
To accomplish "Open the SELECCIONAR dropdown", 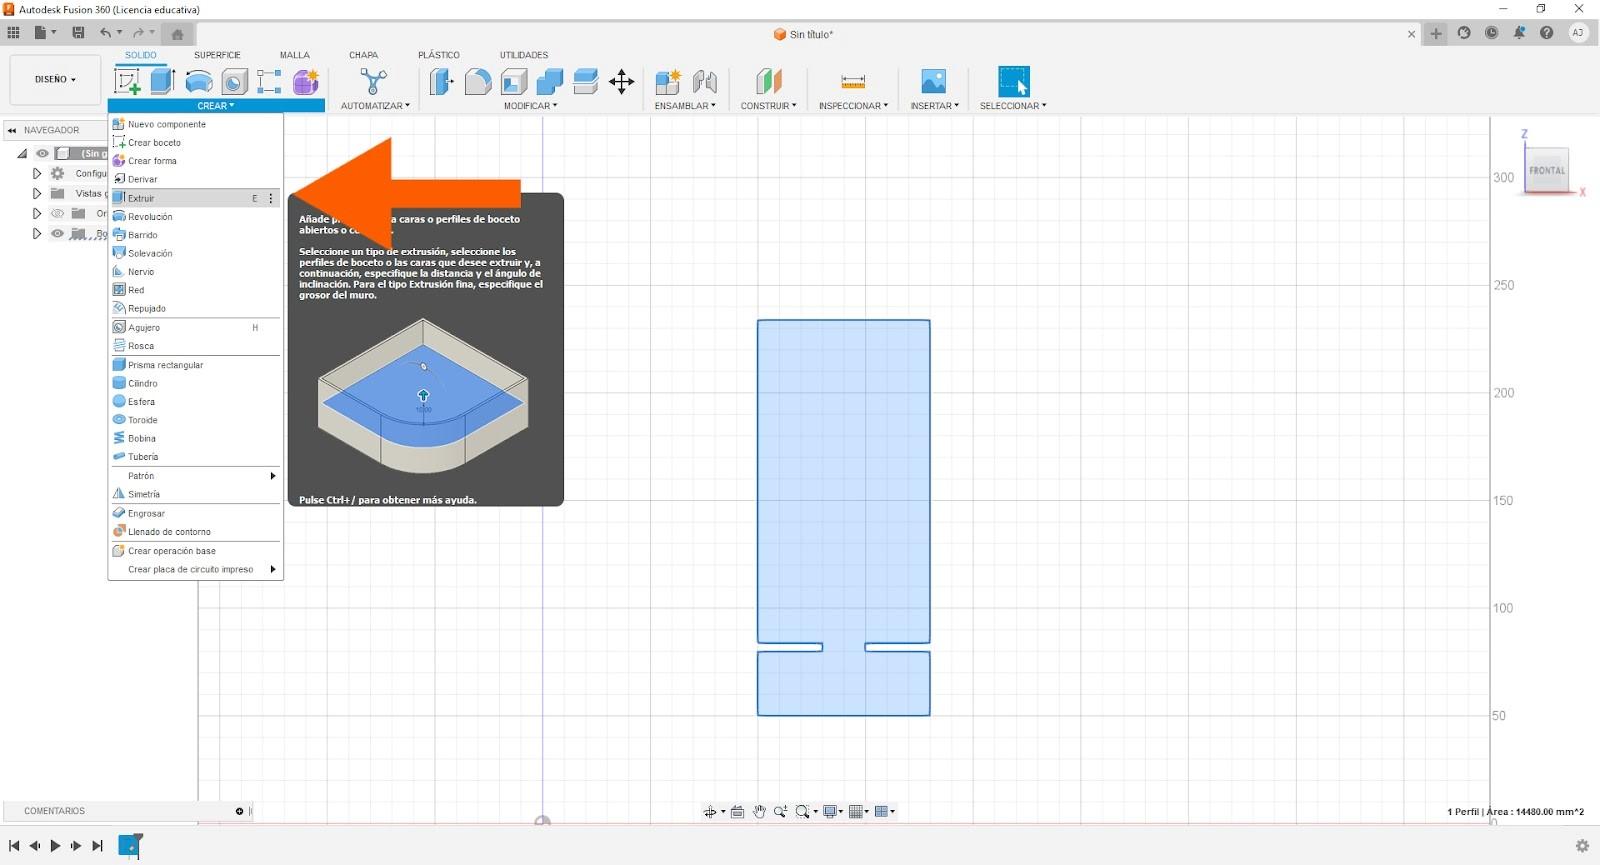I will coord(1013,106).
